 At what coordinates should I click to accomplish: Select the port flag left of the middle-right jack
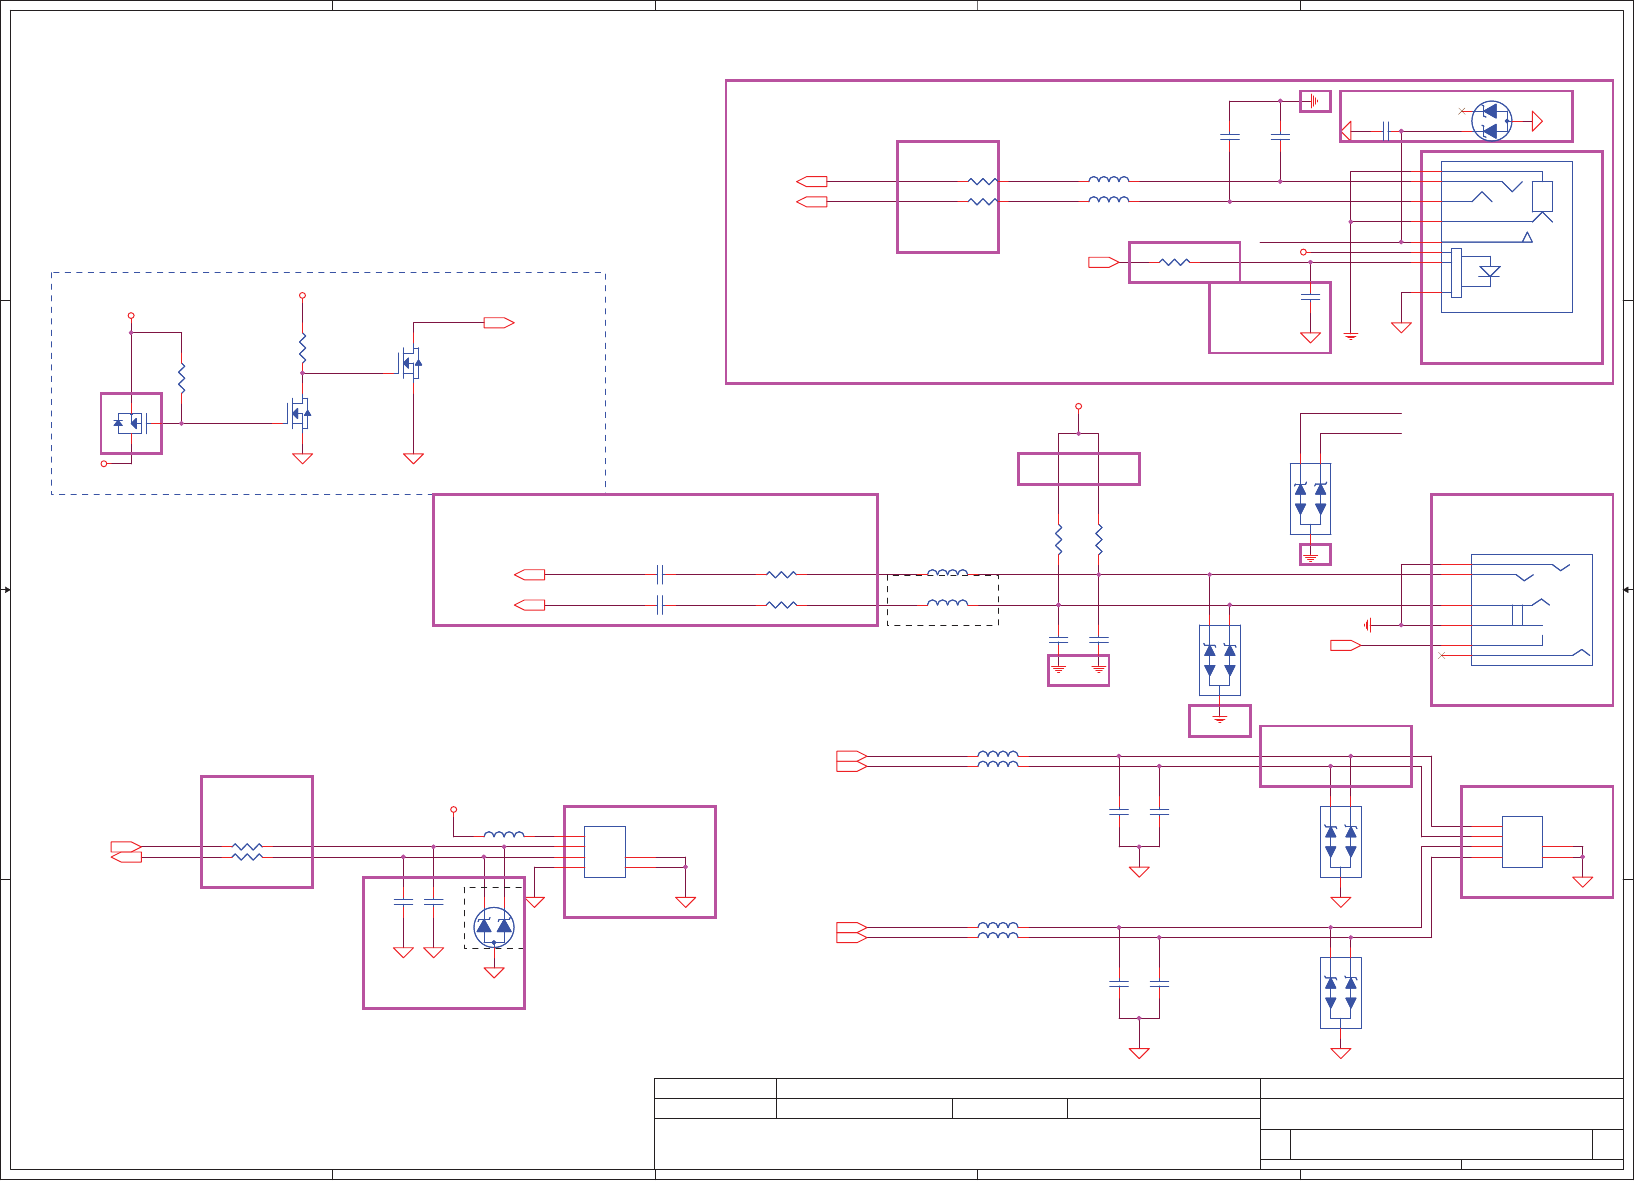tap(1345, 646)
